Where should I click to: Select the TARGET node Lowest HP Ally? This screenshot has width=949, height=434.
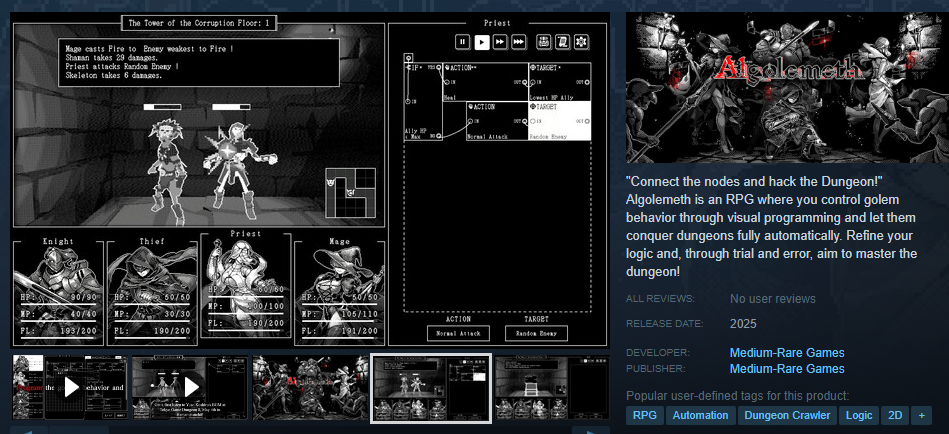(x=560, y=82)
